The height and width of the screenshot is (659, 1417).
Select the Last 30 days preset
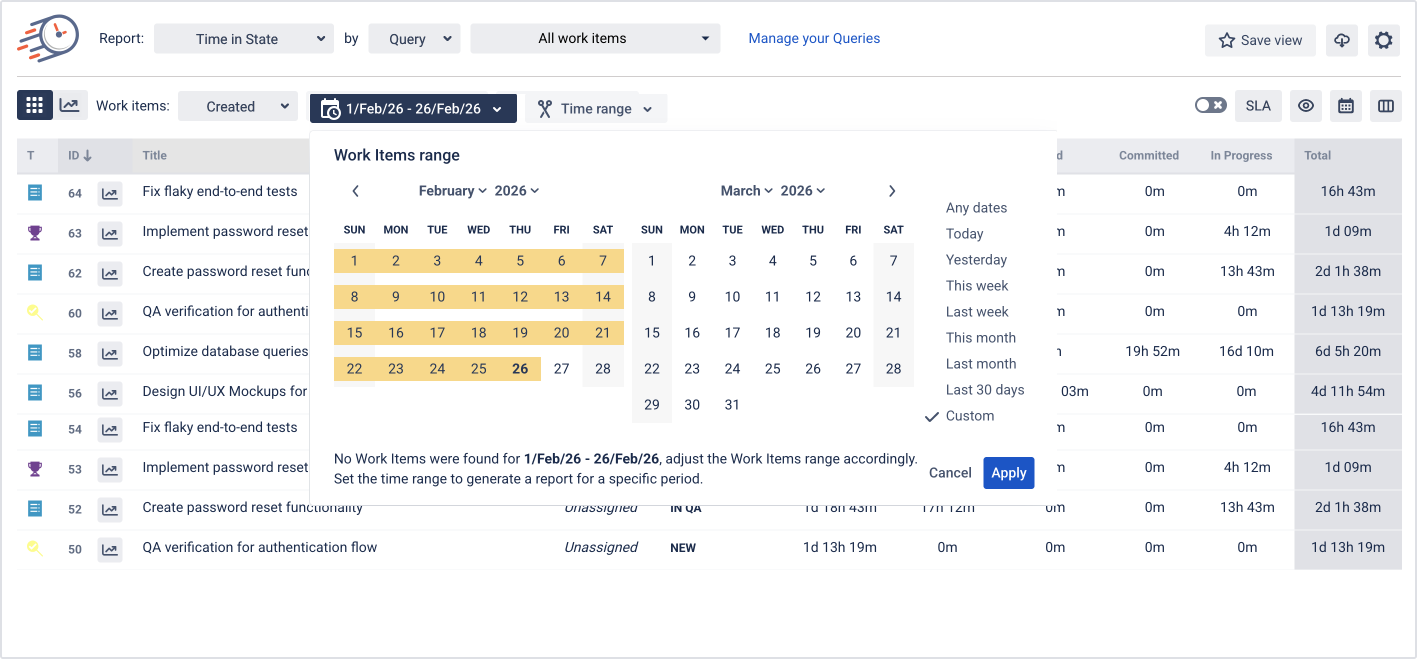984,390
